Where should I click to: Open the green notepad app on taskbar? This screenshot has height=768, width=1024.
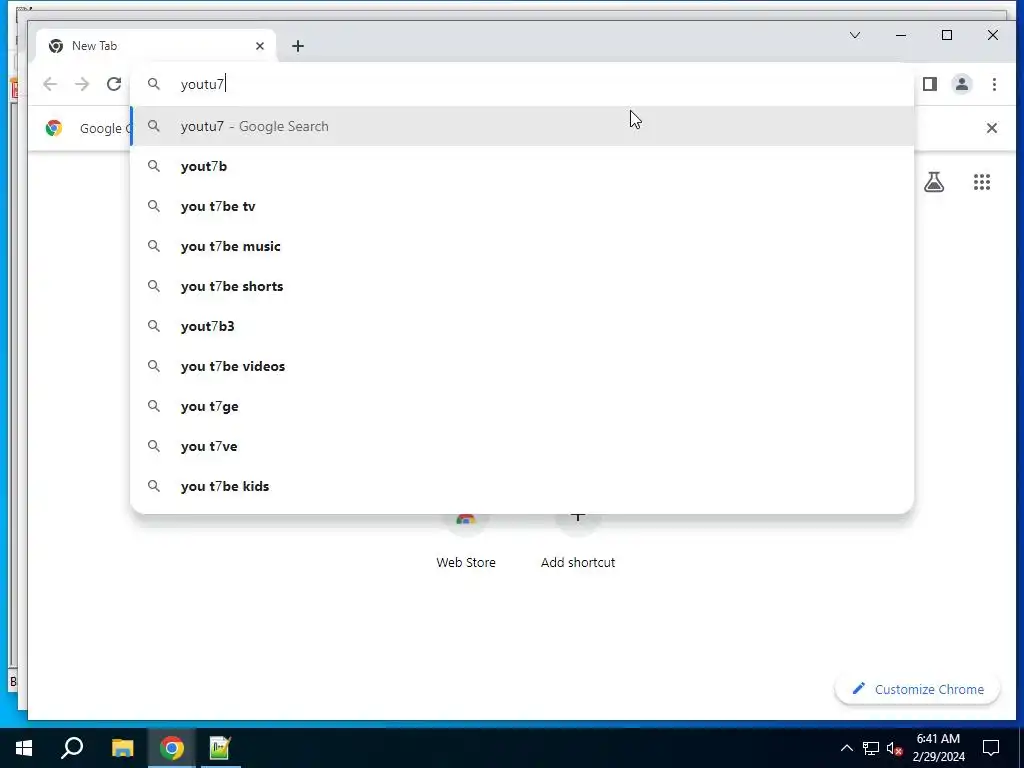[220, 748]
